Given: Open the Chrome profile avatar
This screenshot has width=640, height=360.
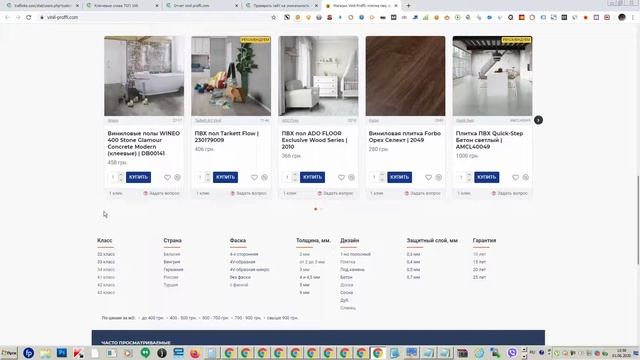Looking at the screenshot, I should click(622, 17).
